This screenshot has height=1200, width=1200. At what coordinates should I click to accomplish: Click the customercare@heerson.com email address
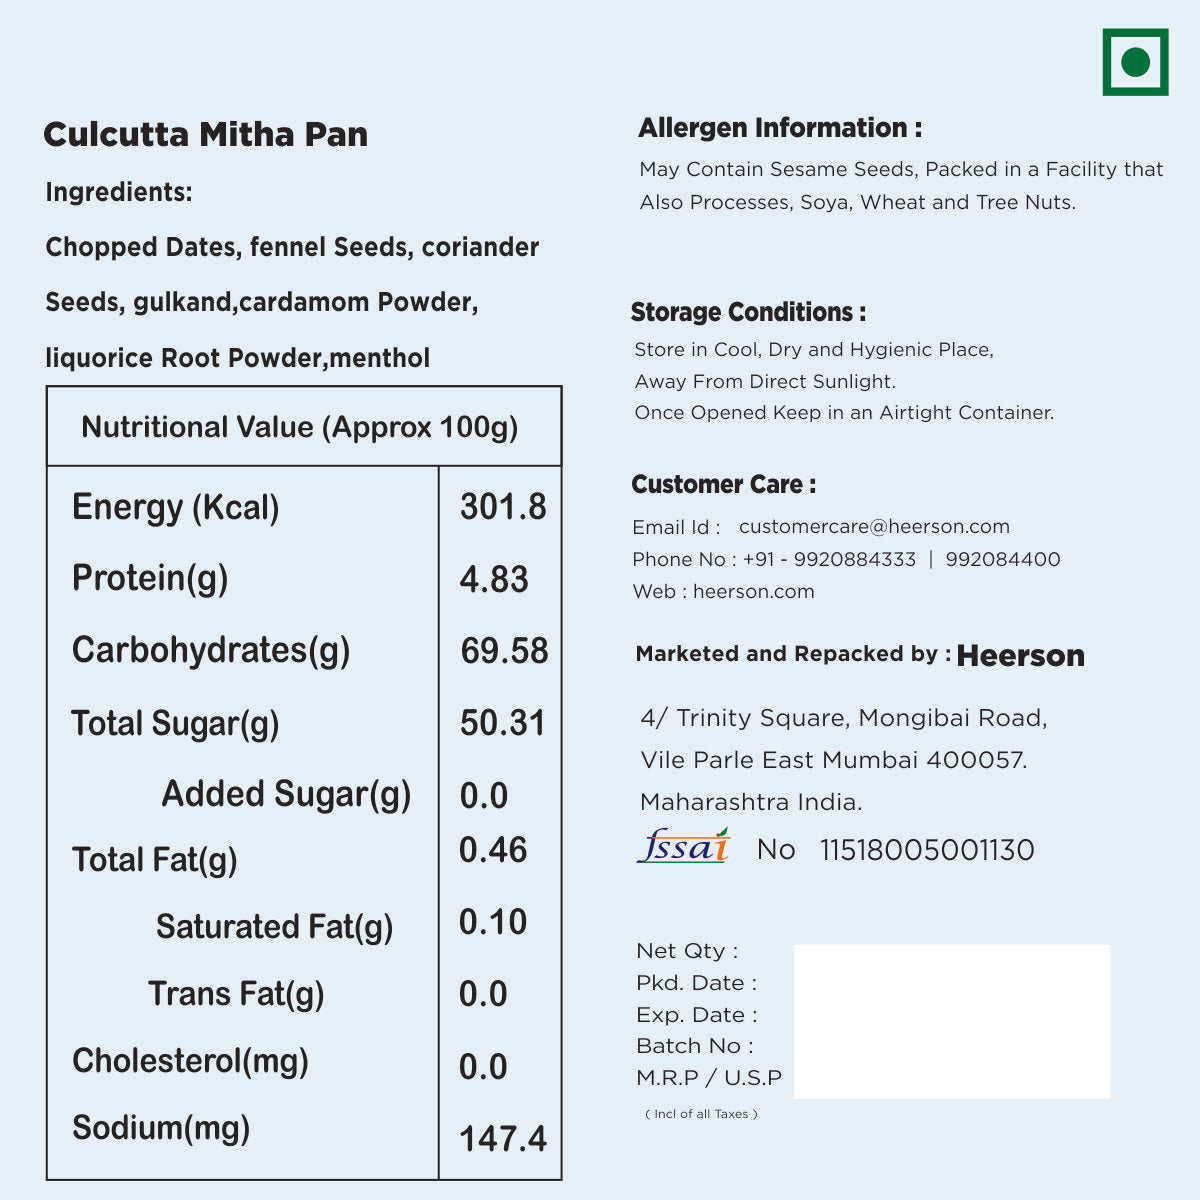pyautogui.click(x=874, y=527)
